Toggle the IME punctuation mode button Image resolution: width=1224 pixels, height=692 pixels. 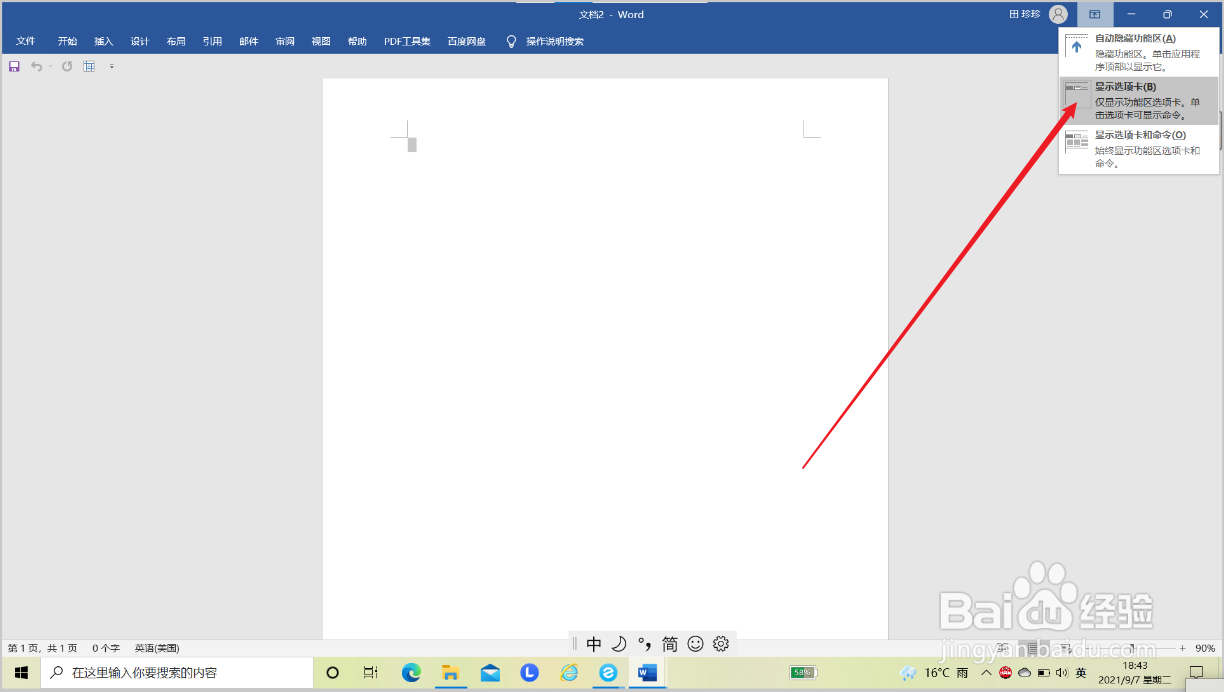click(645, 644)
